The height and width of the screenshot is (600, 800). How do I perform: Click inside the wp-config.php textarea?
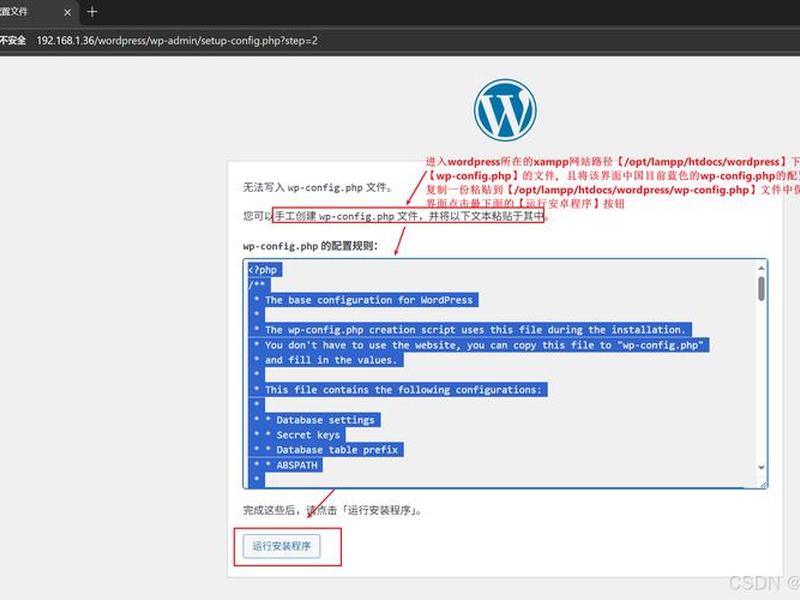tap(505, 373)
